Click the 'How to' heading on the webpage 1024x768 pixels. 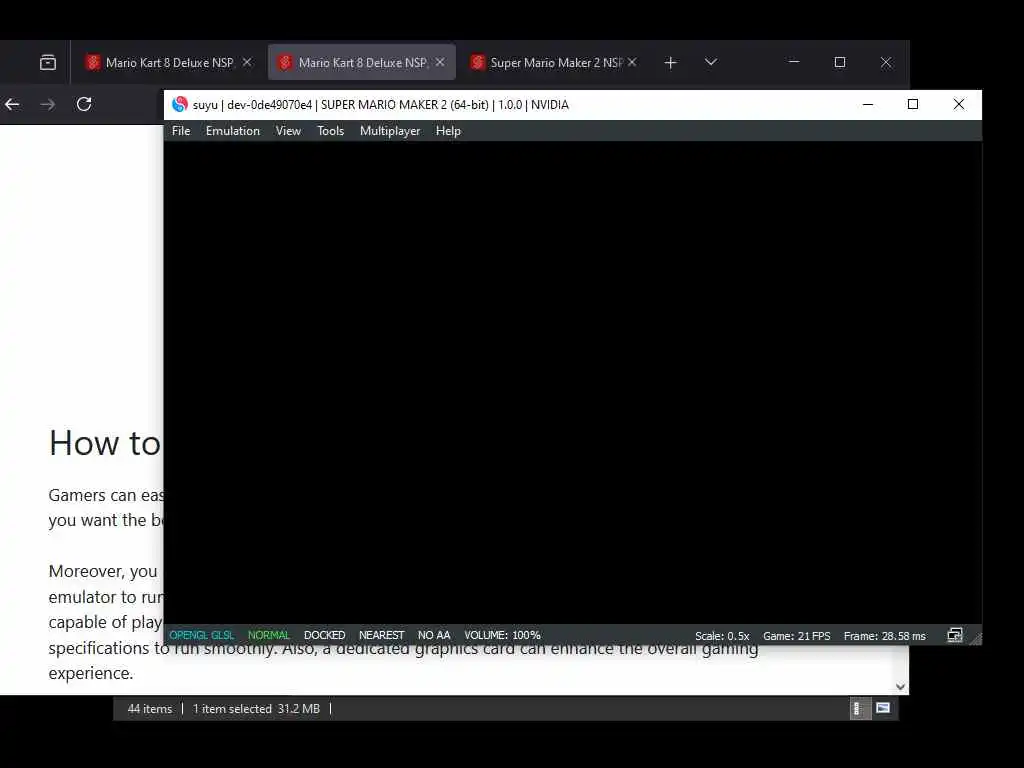pyautogui.click(x=104, y=443)
